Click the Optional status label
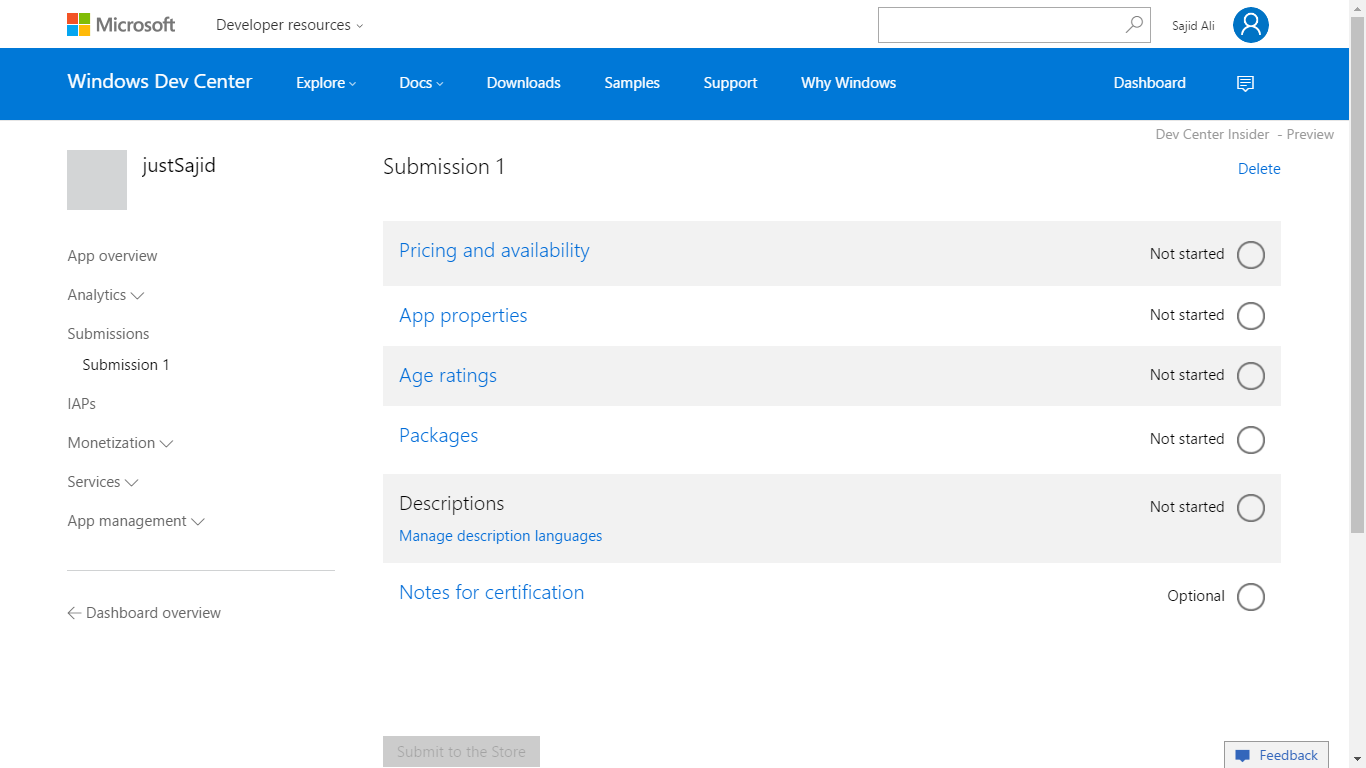Screen dimensions: 1366x768 click(x=1196, y=596)
